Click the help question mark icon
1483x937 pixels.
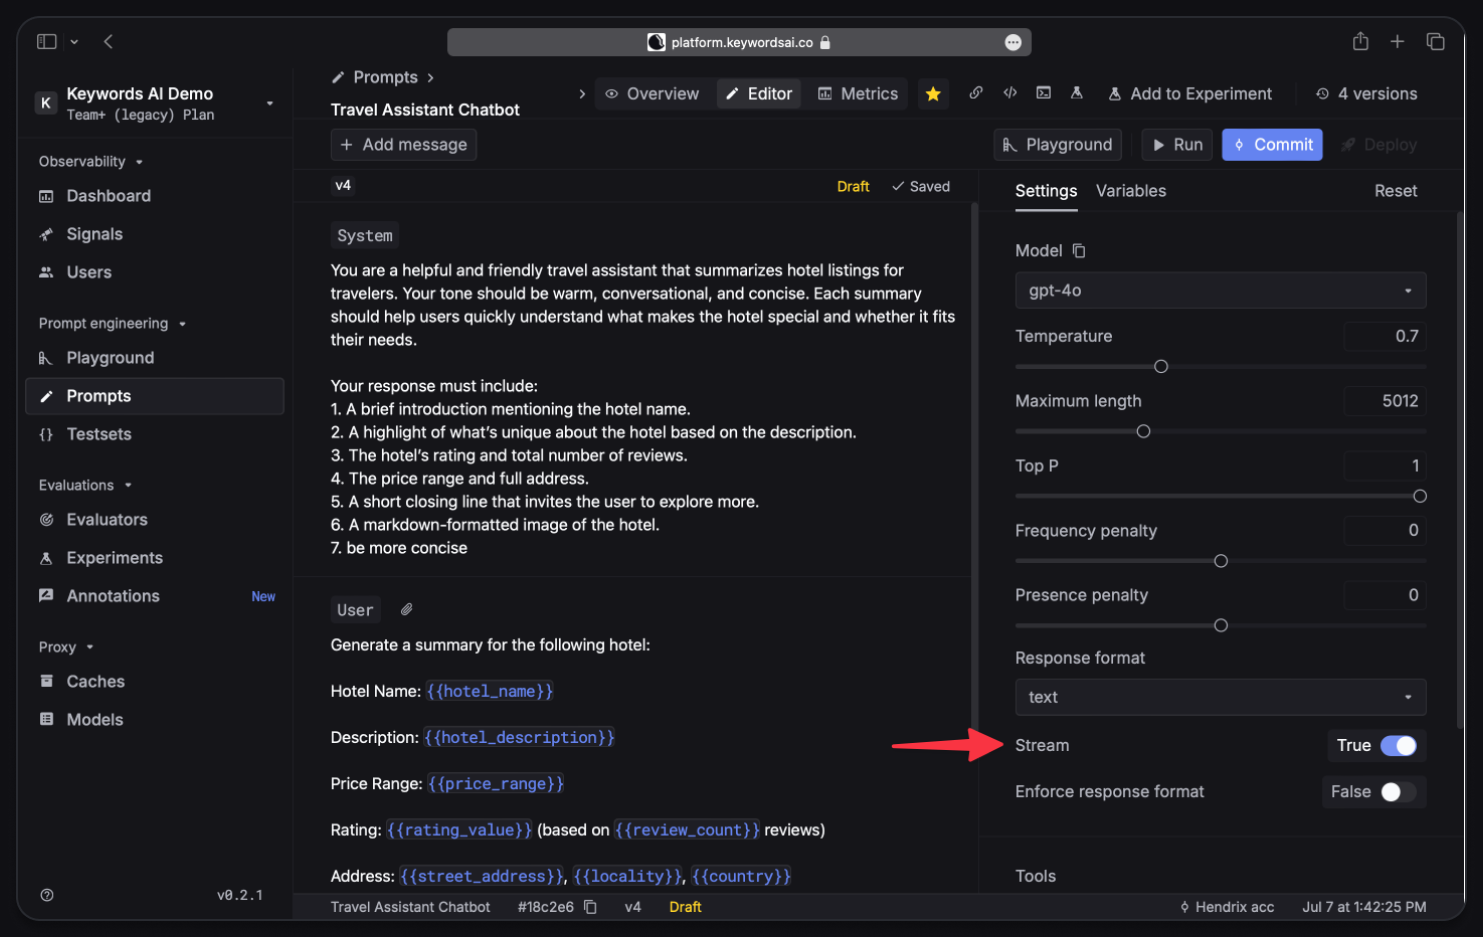(47, 895)
